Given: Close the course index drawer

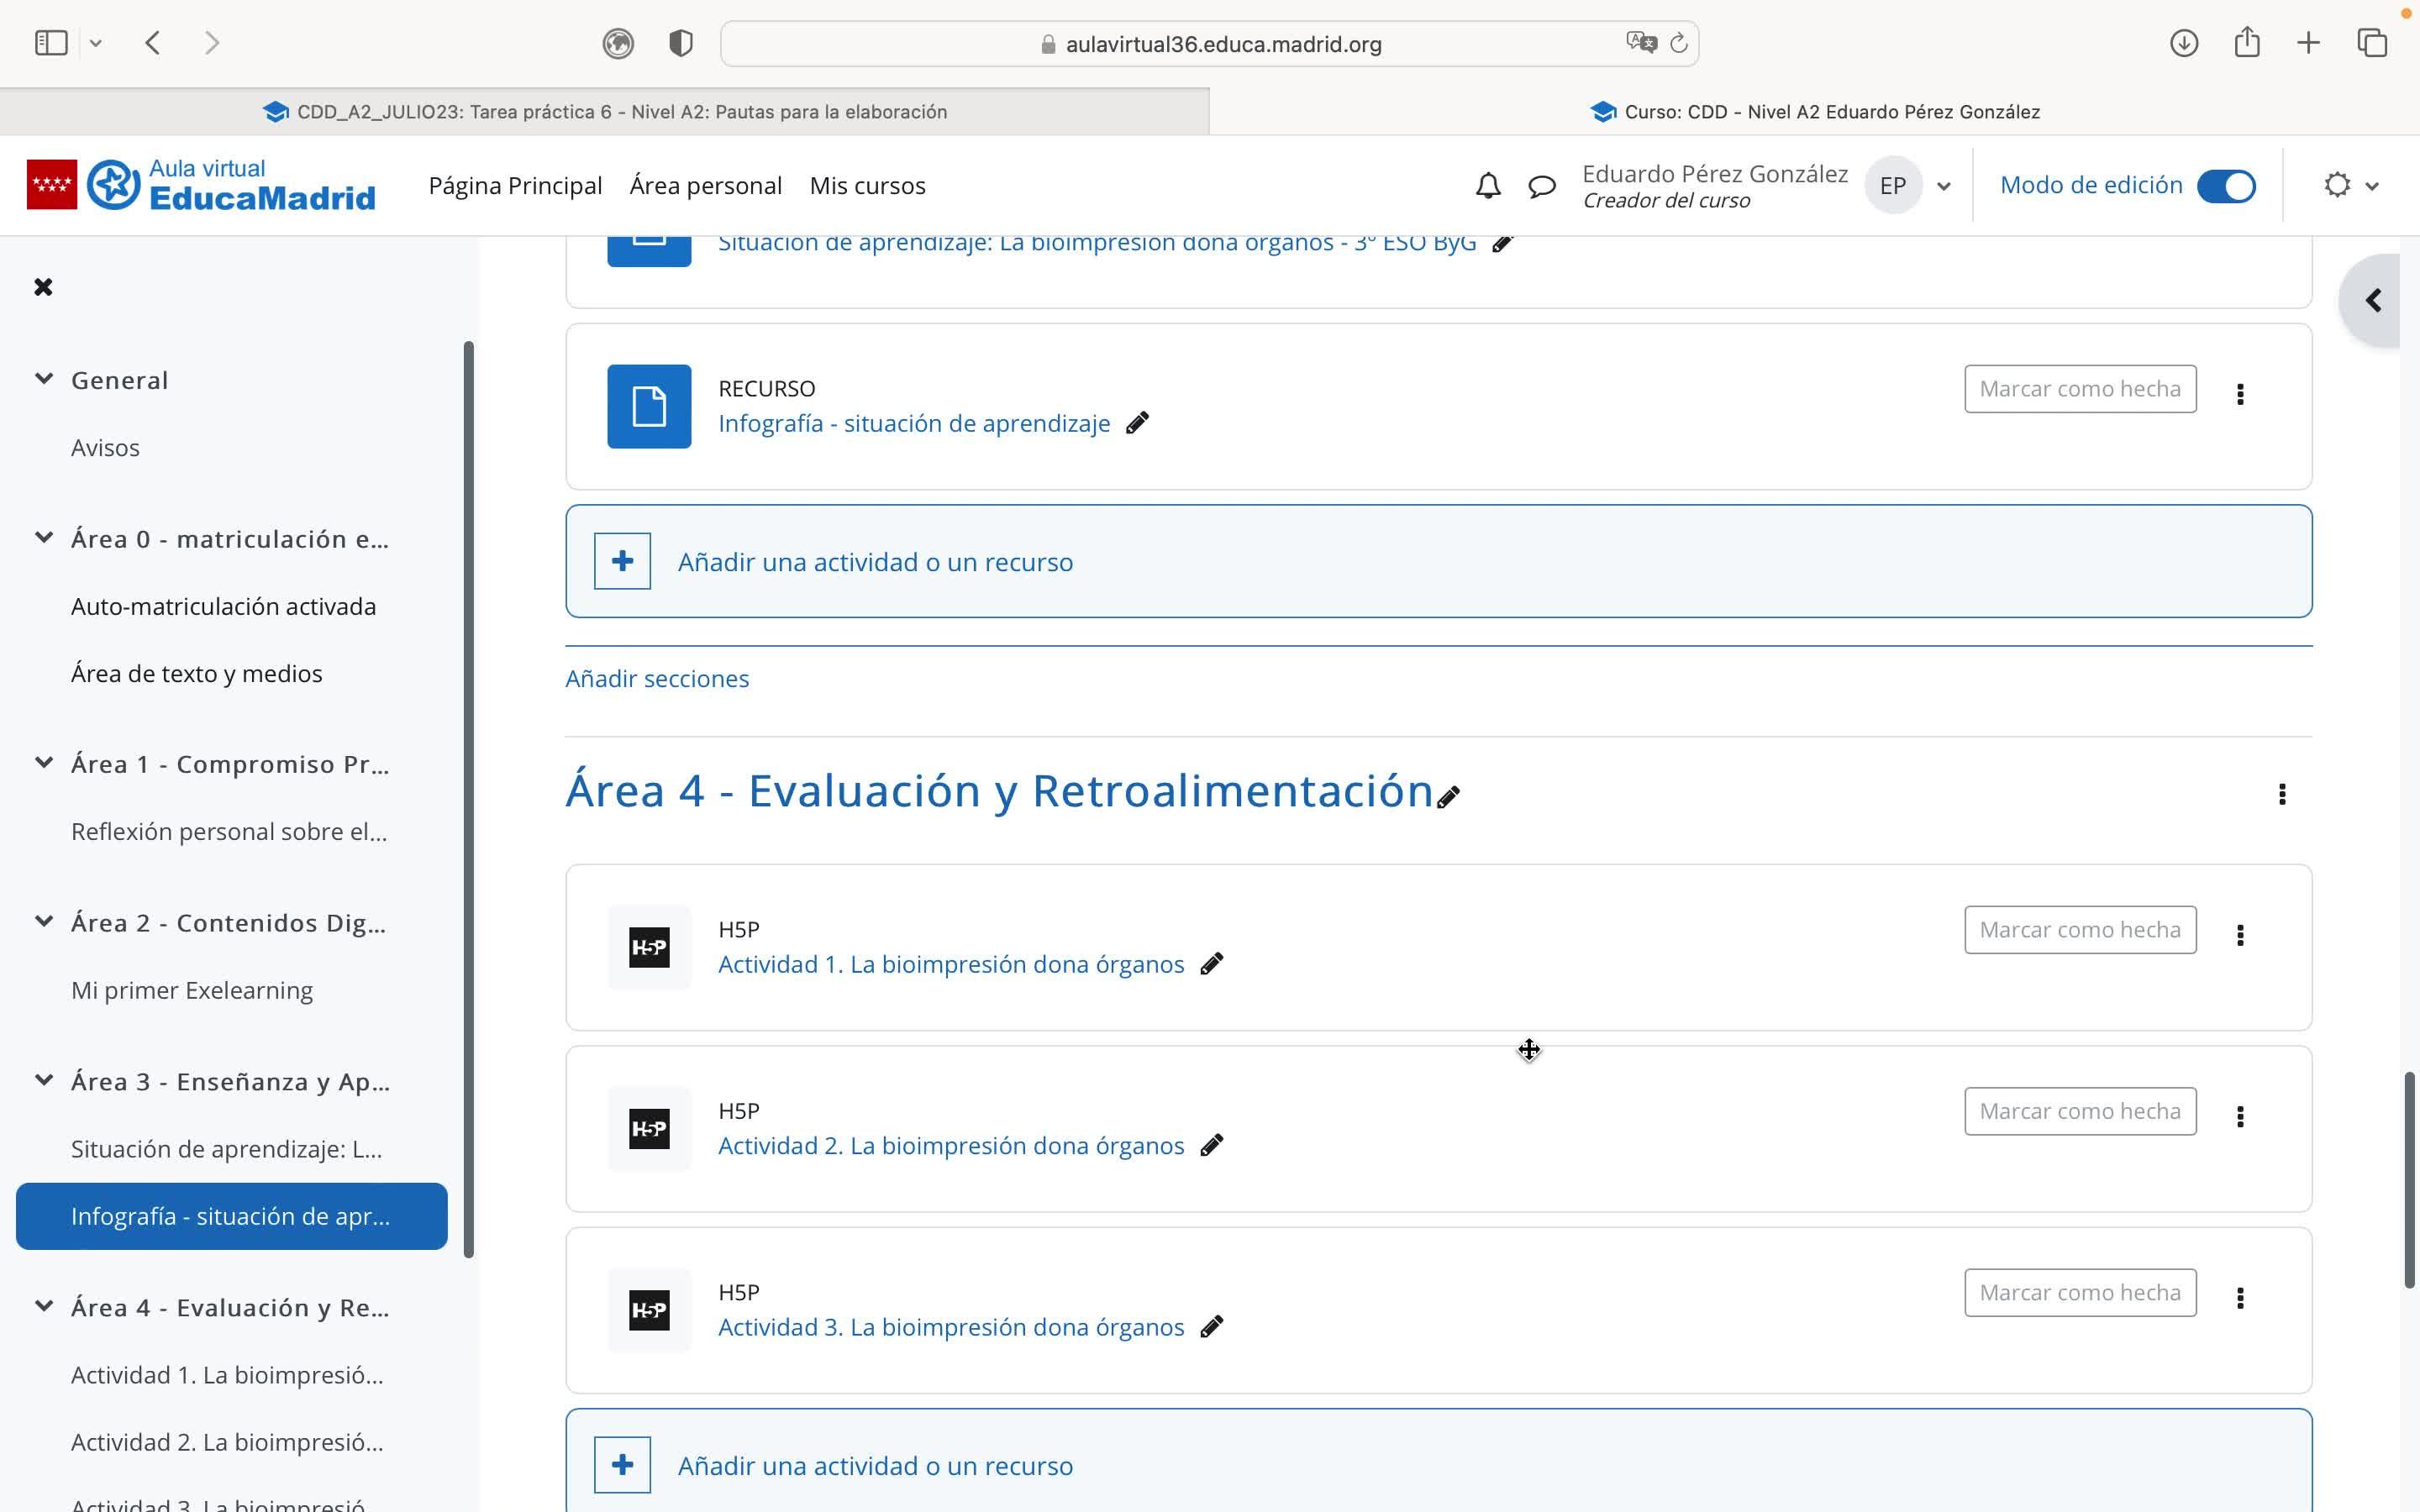Looking at the screenshot, I should (43, 287).
